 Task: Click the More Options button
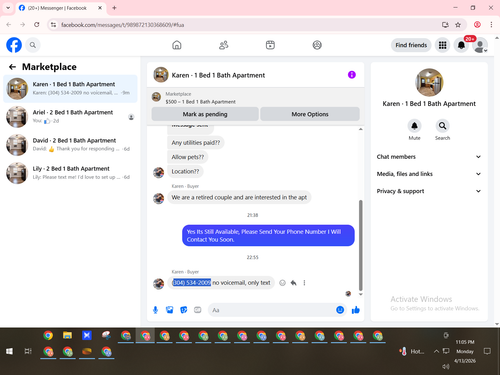(x=310, y=114)
